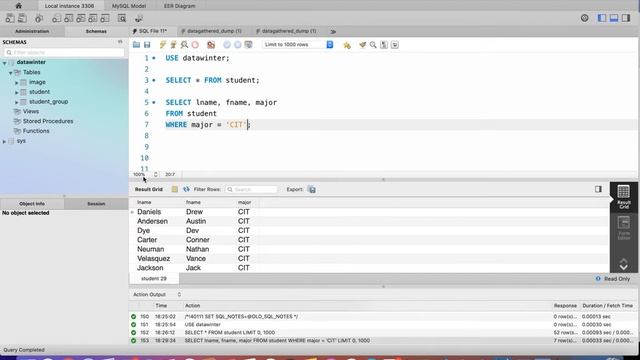640x360 pixels.
Task: Create a new table icon
Action: click(69, 18)
